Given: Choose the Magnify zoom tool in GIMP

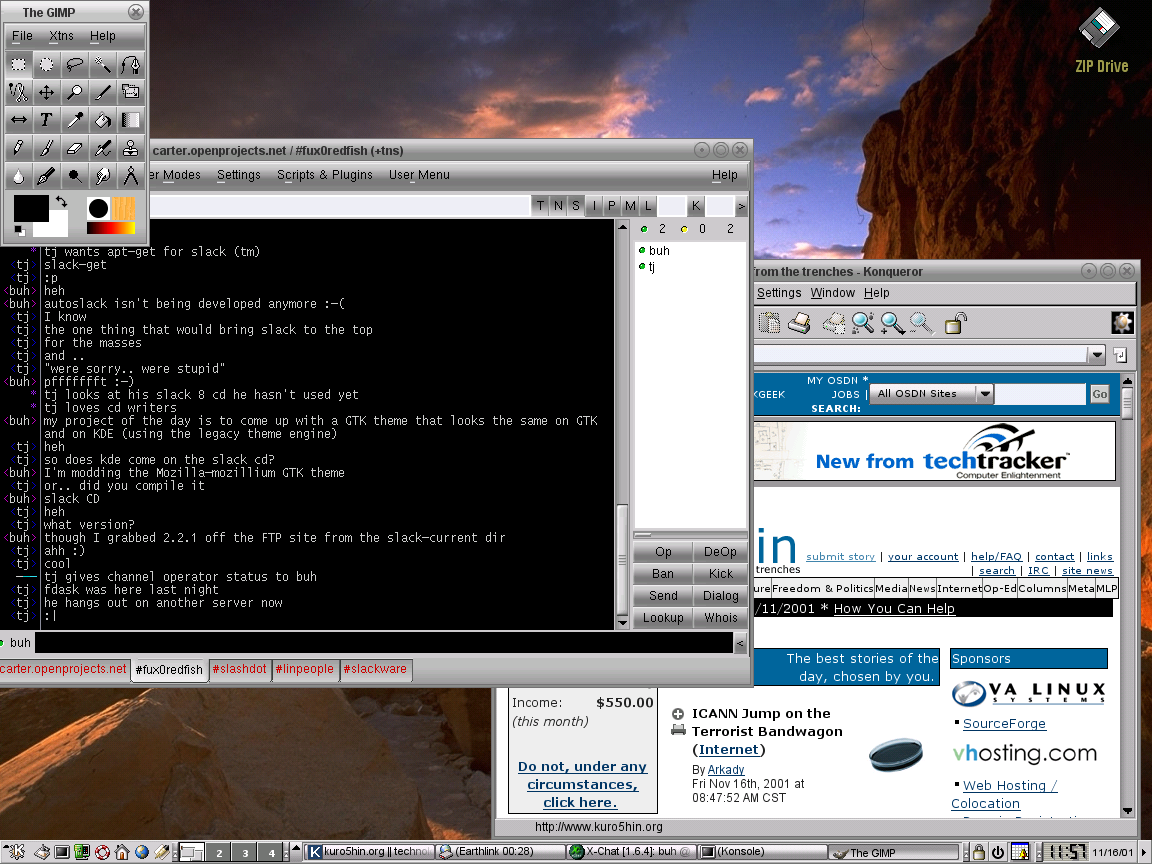Looking at the screenshot, I should point(74,92).
